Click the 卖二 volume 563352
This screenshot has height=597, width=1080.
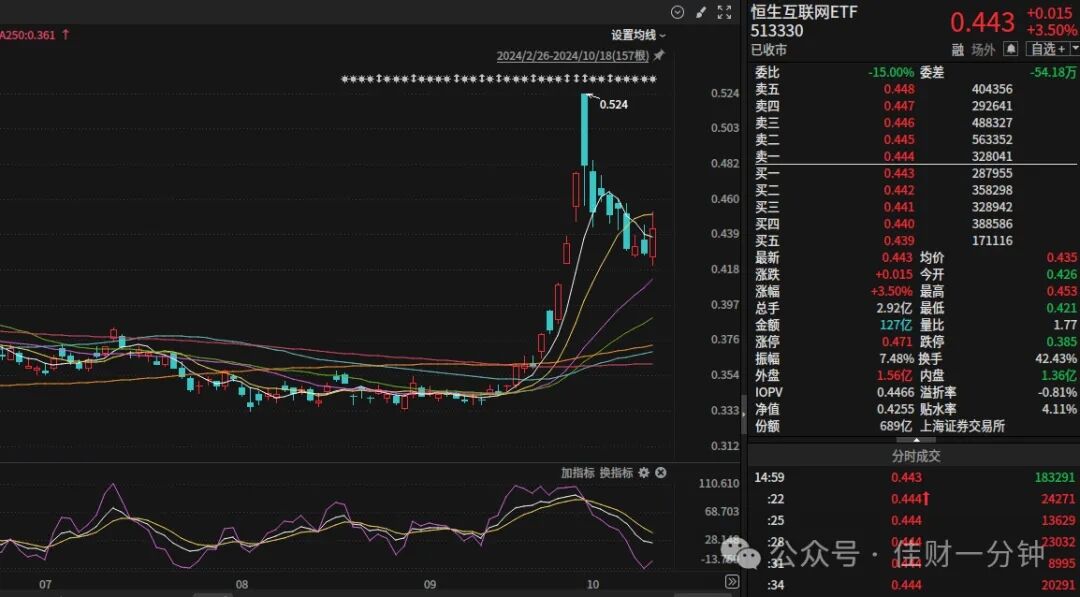coord(992,140)
